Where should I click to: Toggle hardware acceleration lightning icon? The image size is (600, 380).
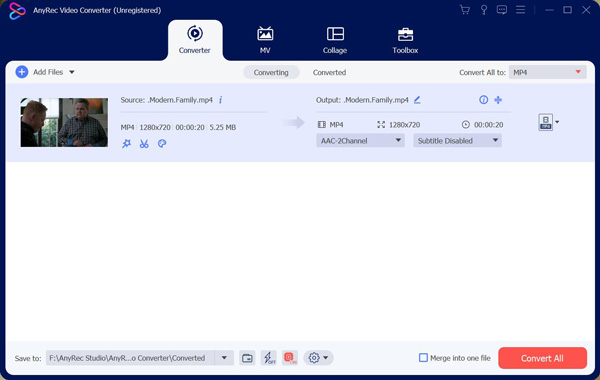[269, 358]
